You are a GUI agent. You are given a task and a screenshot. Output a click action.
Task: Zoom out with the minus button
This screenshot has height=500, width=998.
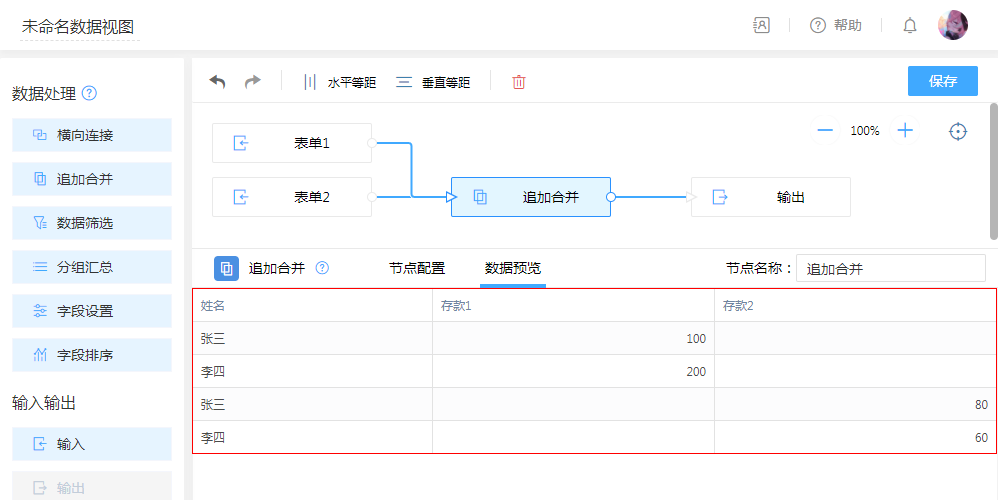(825, 131)
